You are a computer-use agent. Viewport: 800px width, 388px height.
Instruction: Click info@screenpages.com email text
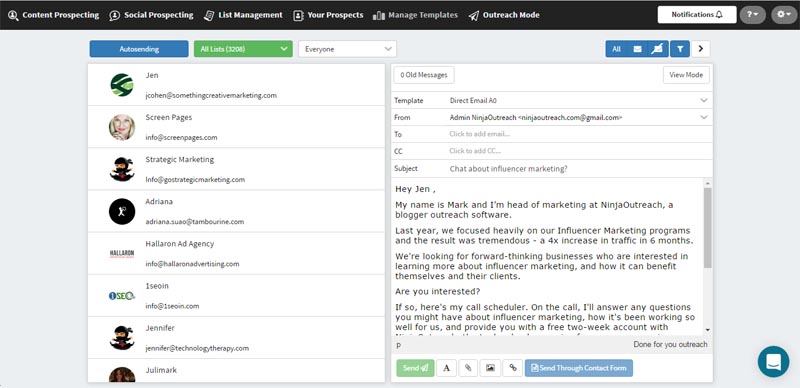tap(181, 137)
